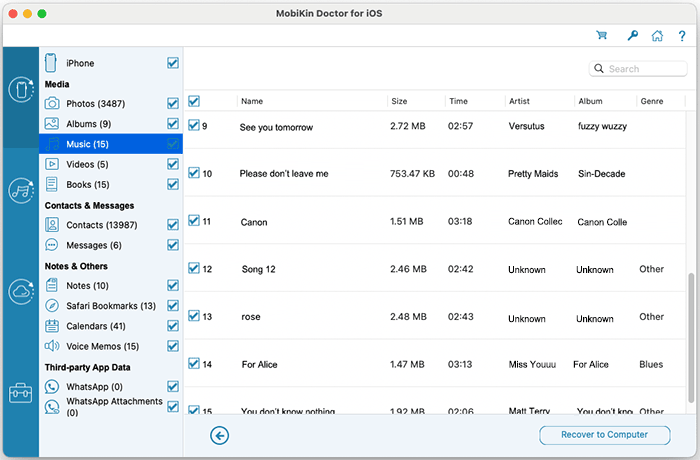Click the iPhone device icon
This screenshot has width=700, height=460.
point(50,63)
